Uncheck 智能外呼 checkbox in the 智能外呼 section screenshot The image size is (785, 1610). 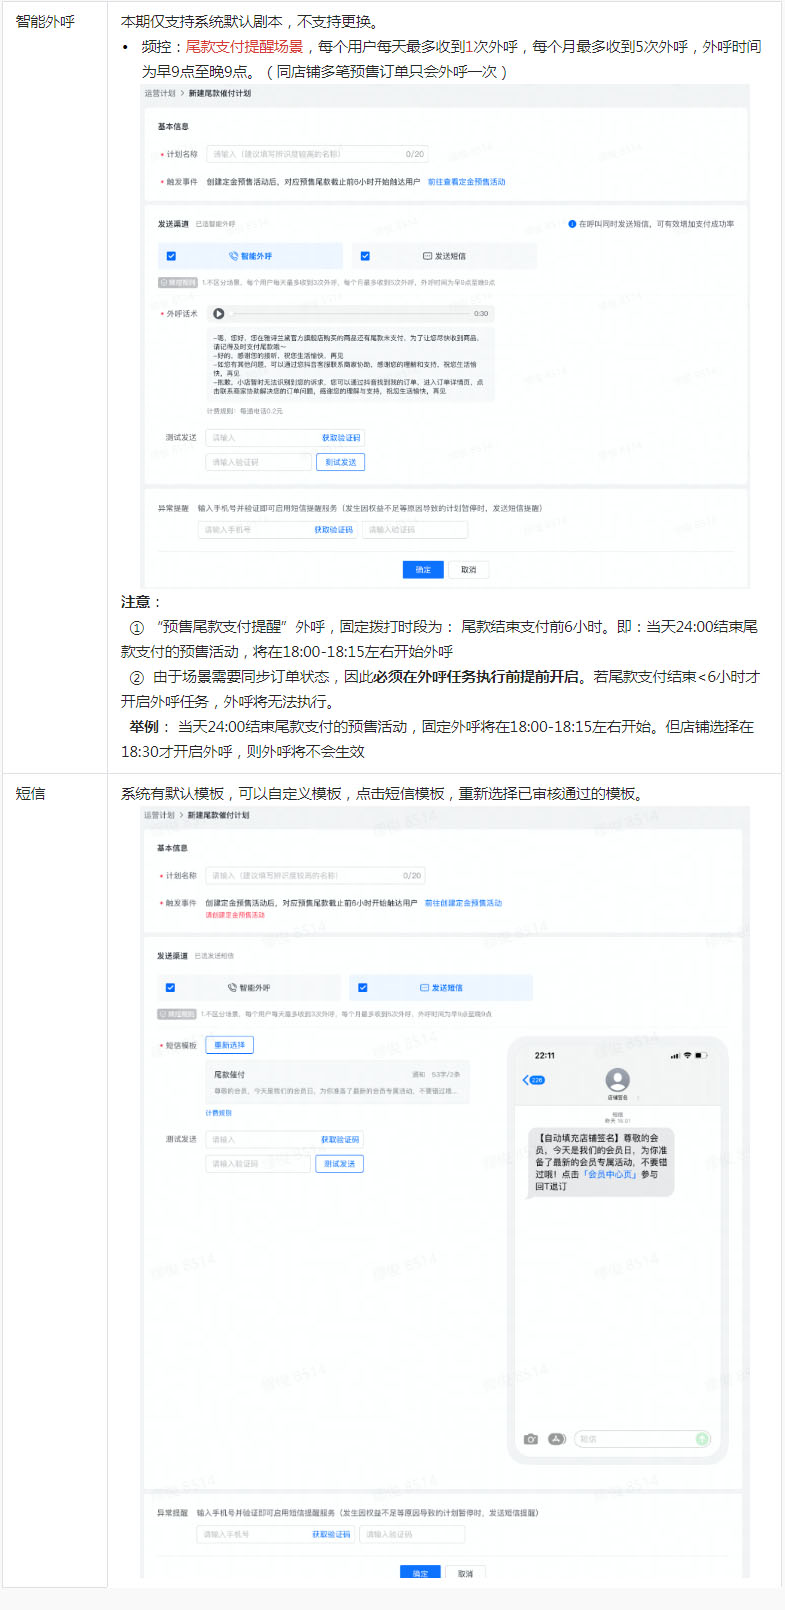(171, 256)
